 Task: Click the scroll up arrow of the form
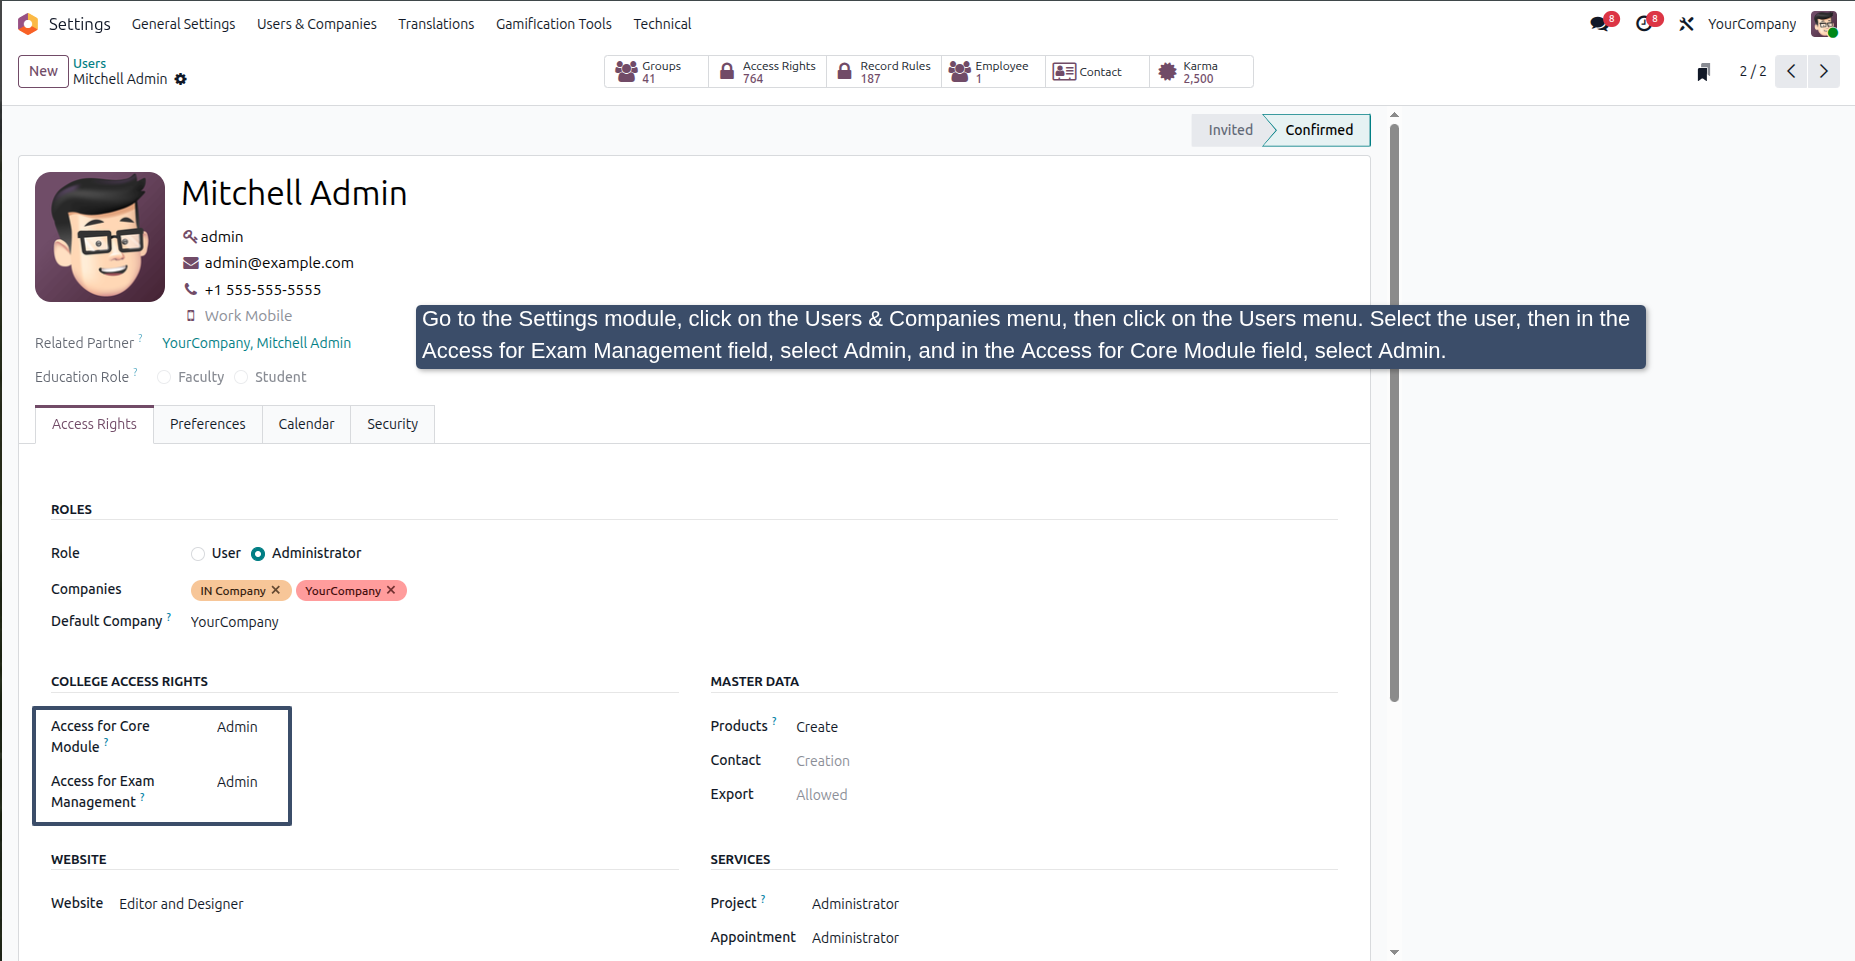1394,115
